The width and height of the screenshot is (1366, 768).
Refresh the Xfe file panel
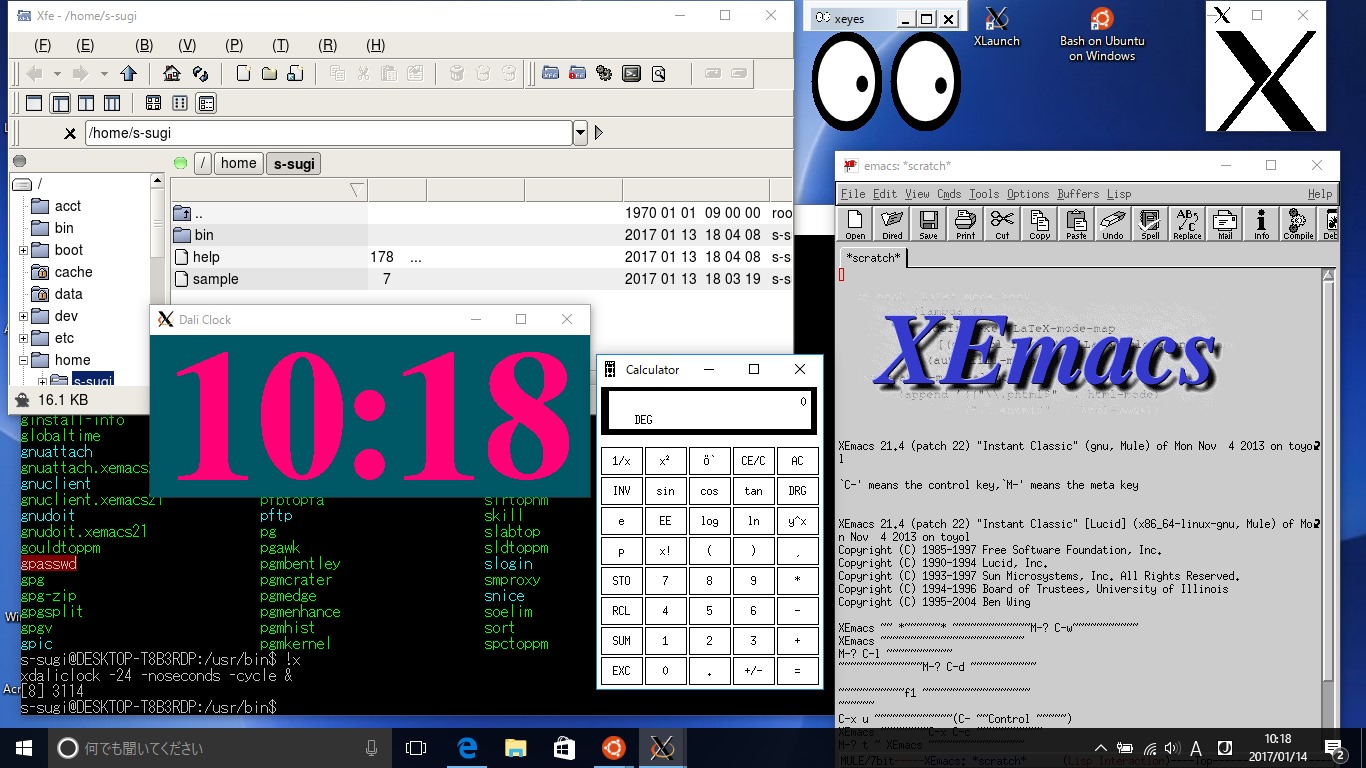point(200,73)
